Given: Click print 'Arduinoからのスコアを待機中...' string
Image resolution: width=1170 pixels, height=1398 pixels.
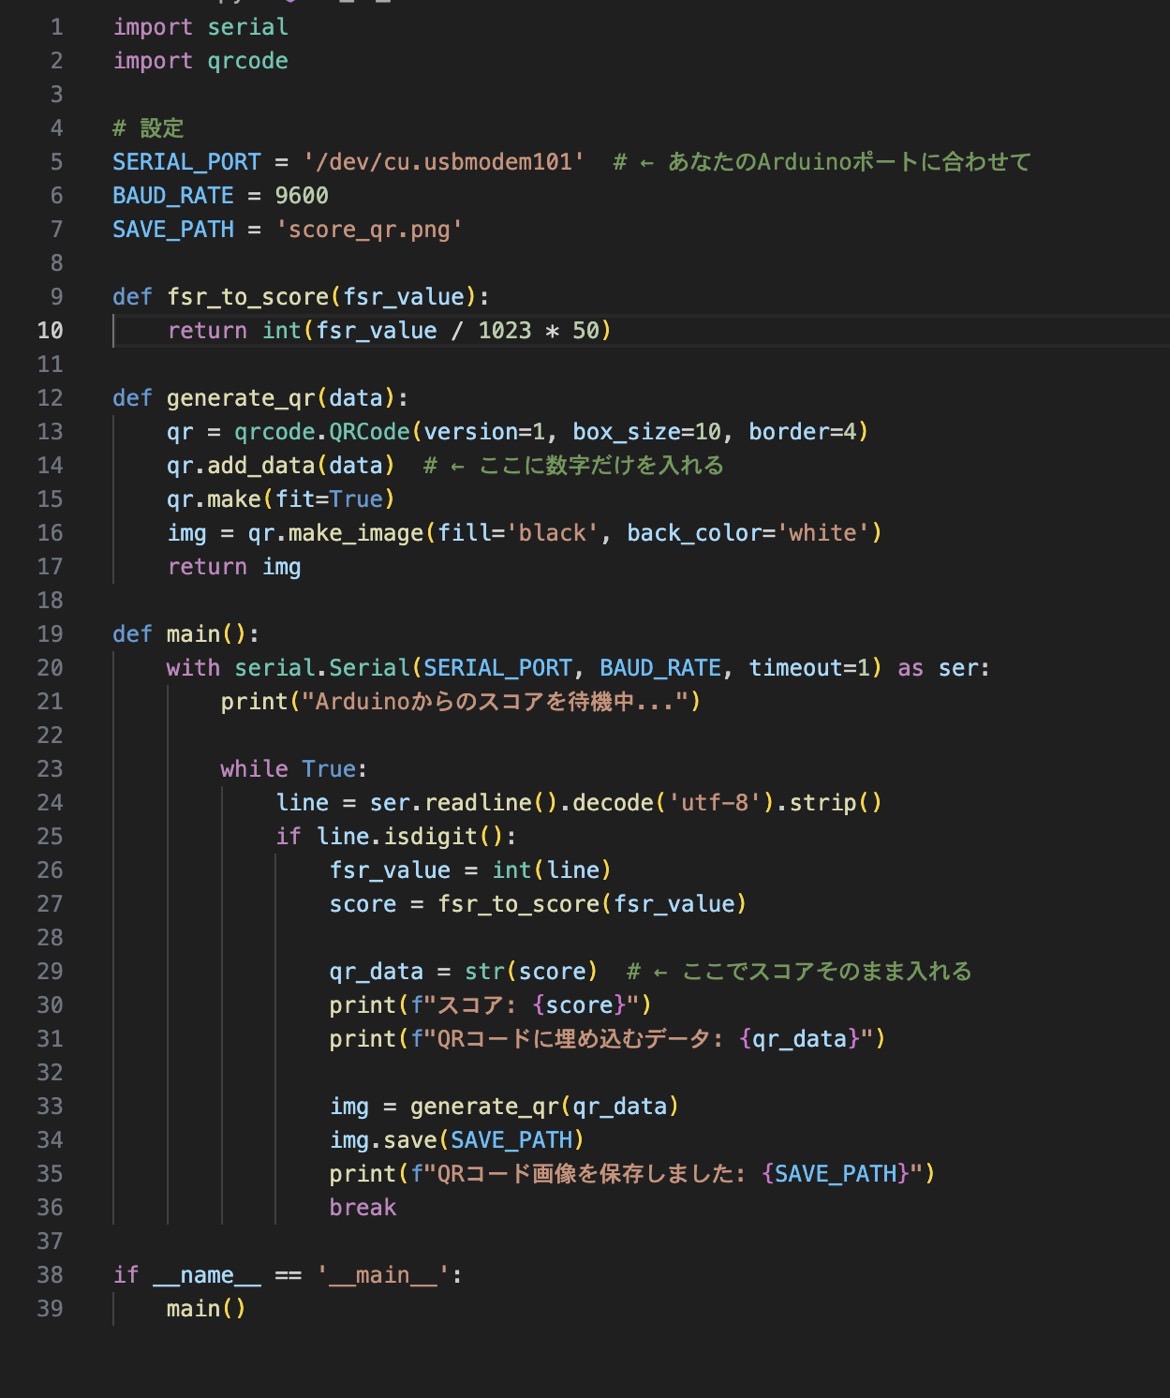Looking at the screenshot, I should point(495,702).
